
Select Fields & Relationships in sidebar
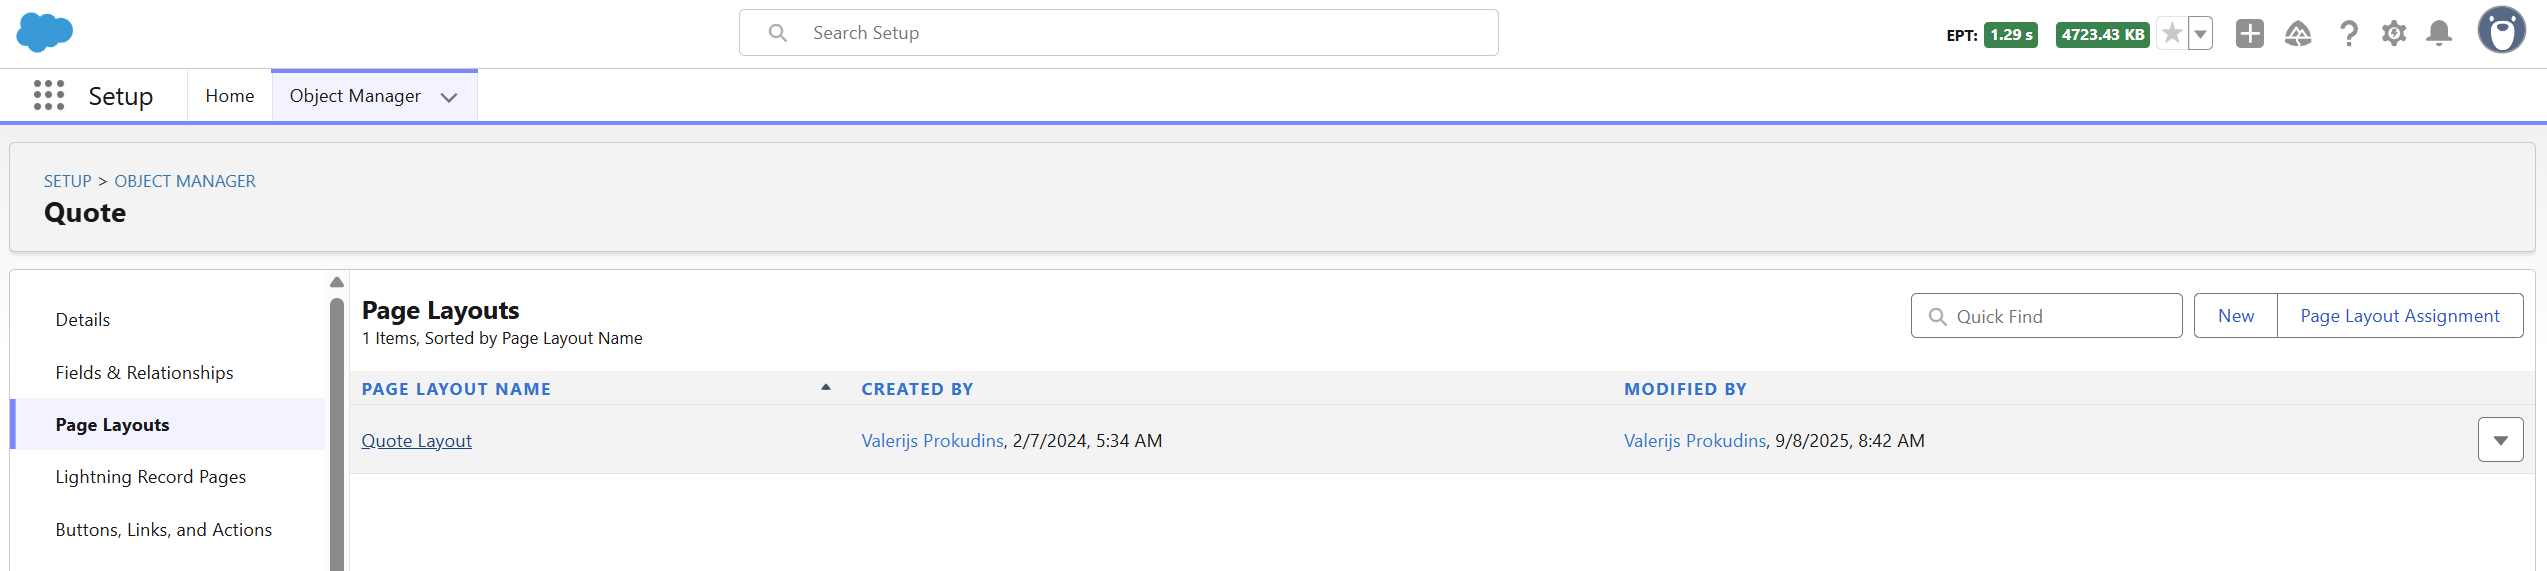pos(144,372)
